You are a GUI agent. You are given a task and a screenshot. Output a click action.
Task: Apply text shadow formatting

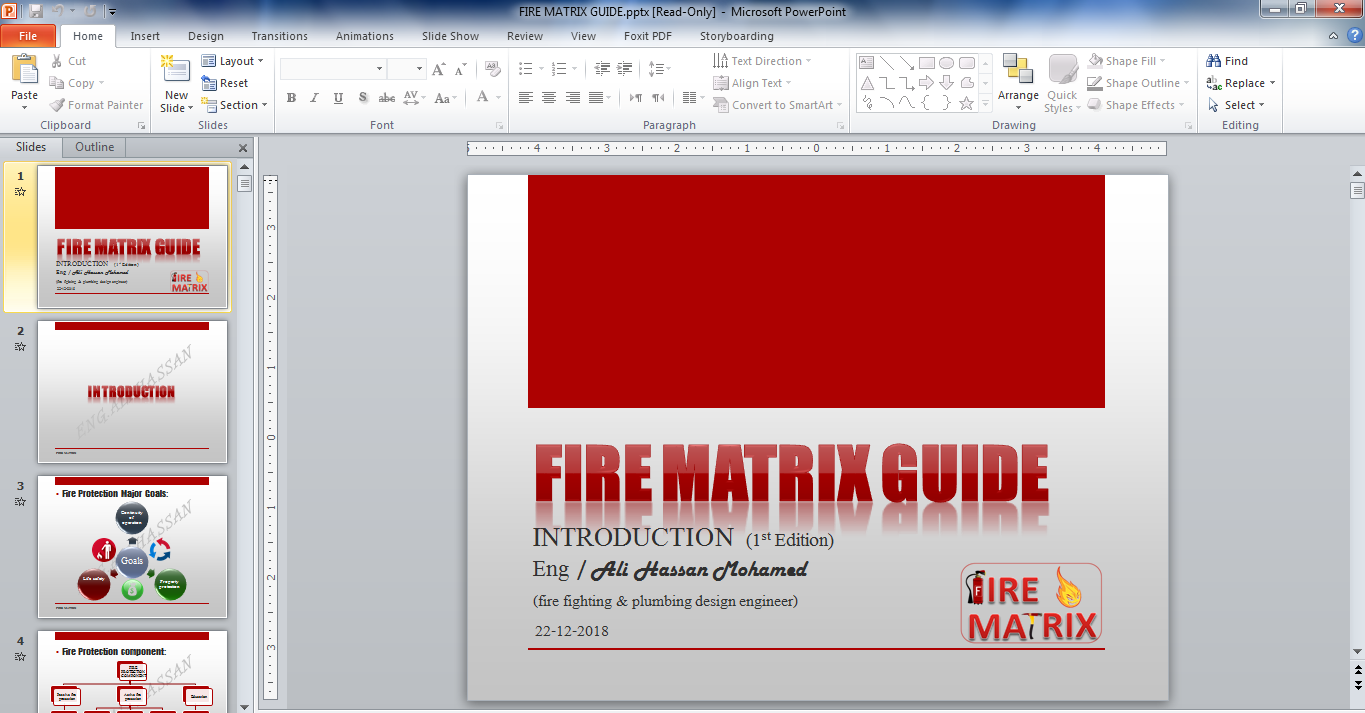coord(362,97)
